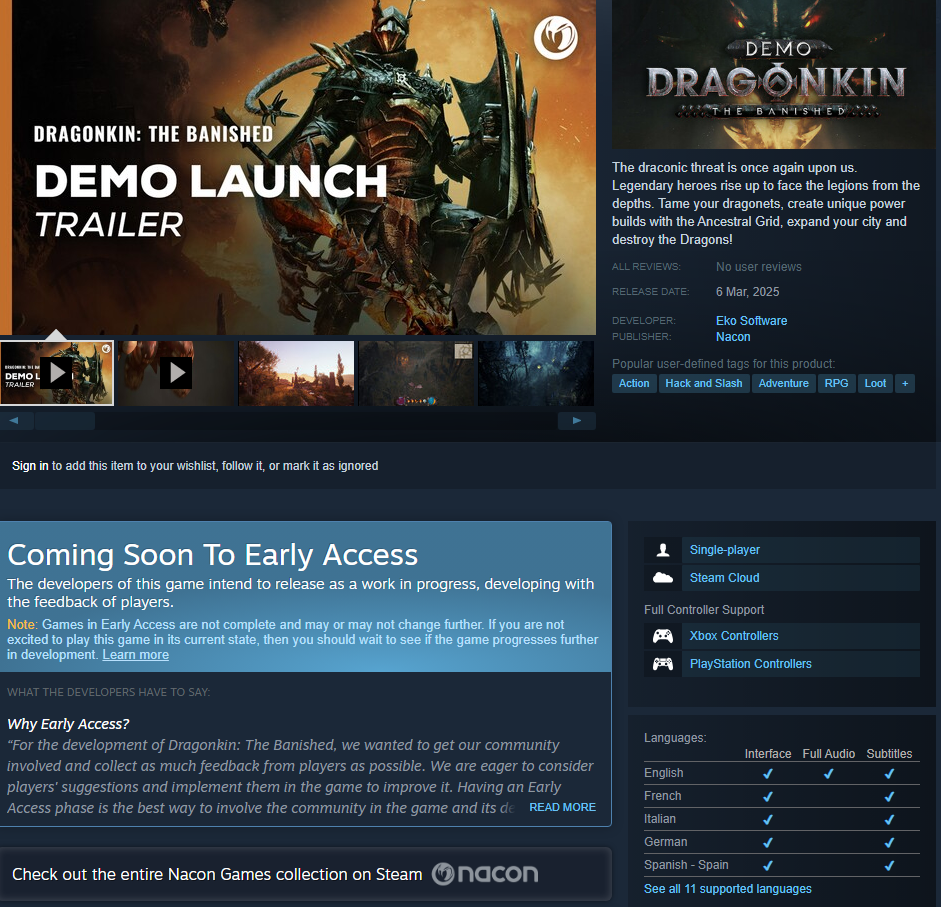Click the Full Audio column header

(829, 754)
